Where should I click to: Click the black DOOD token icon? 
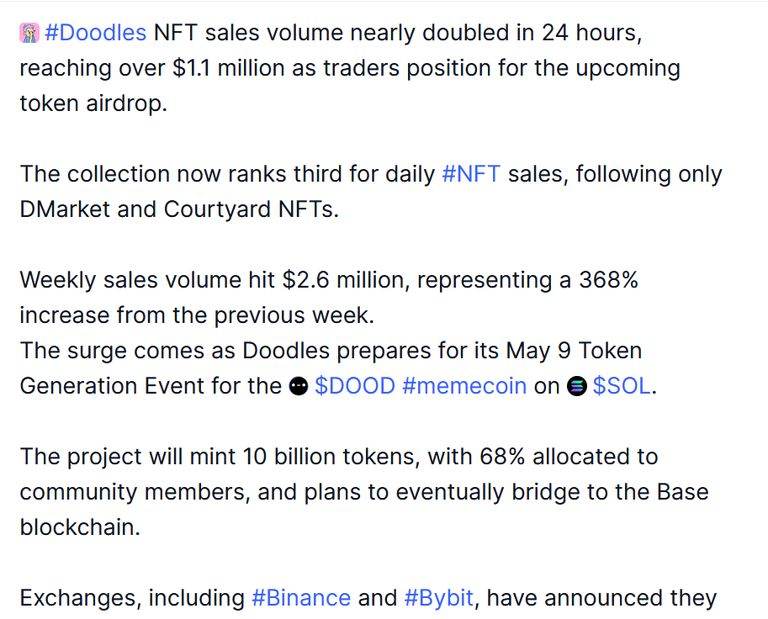point(298,386)
